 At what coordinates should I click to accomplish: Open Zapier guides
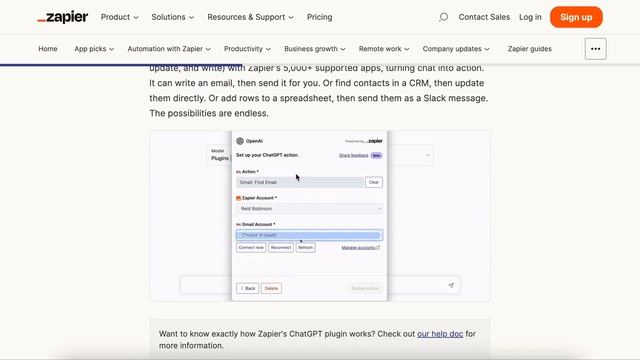coord(530,49)
